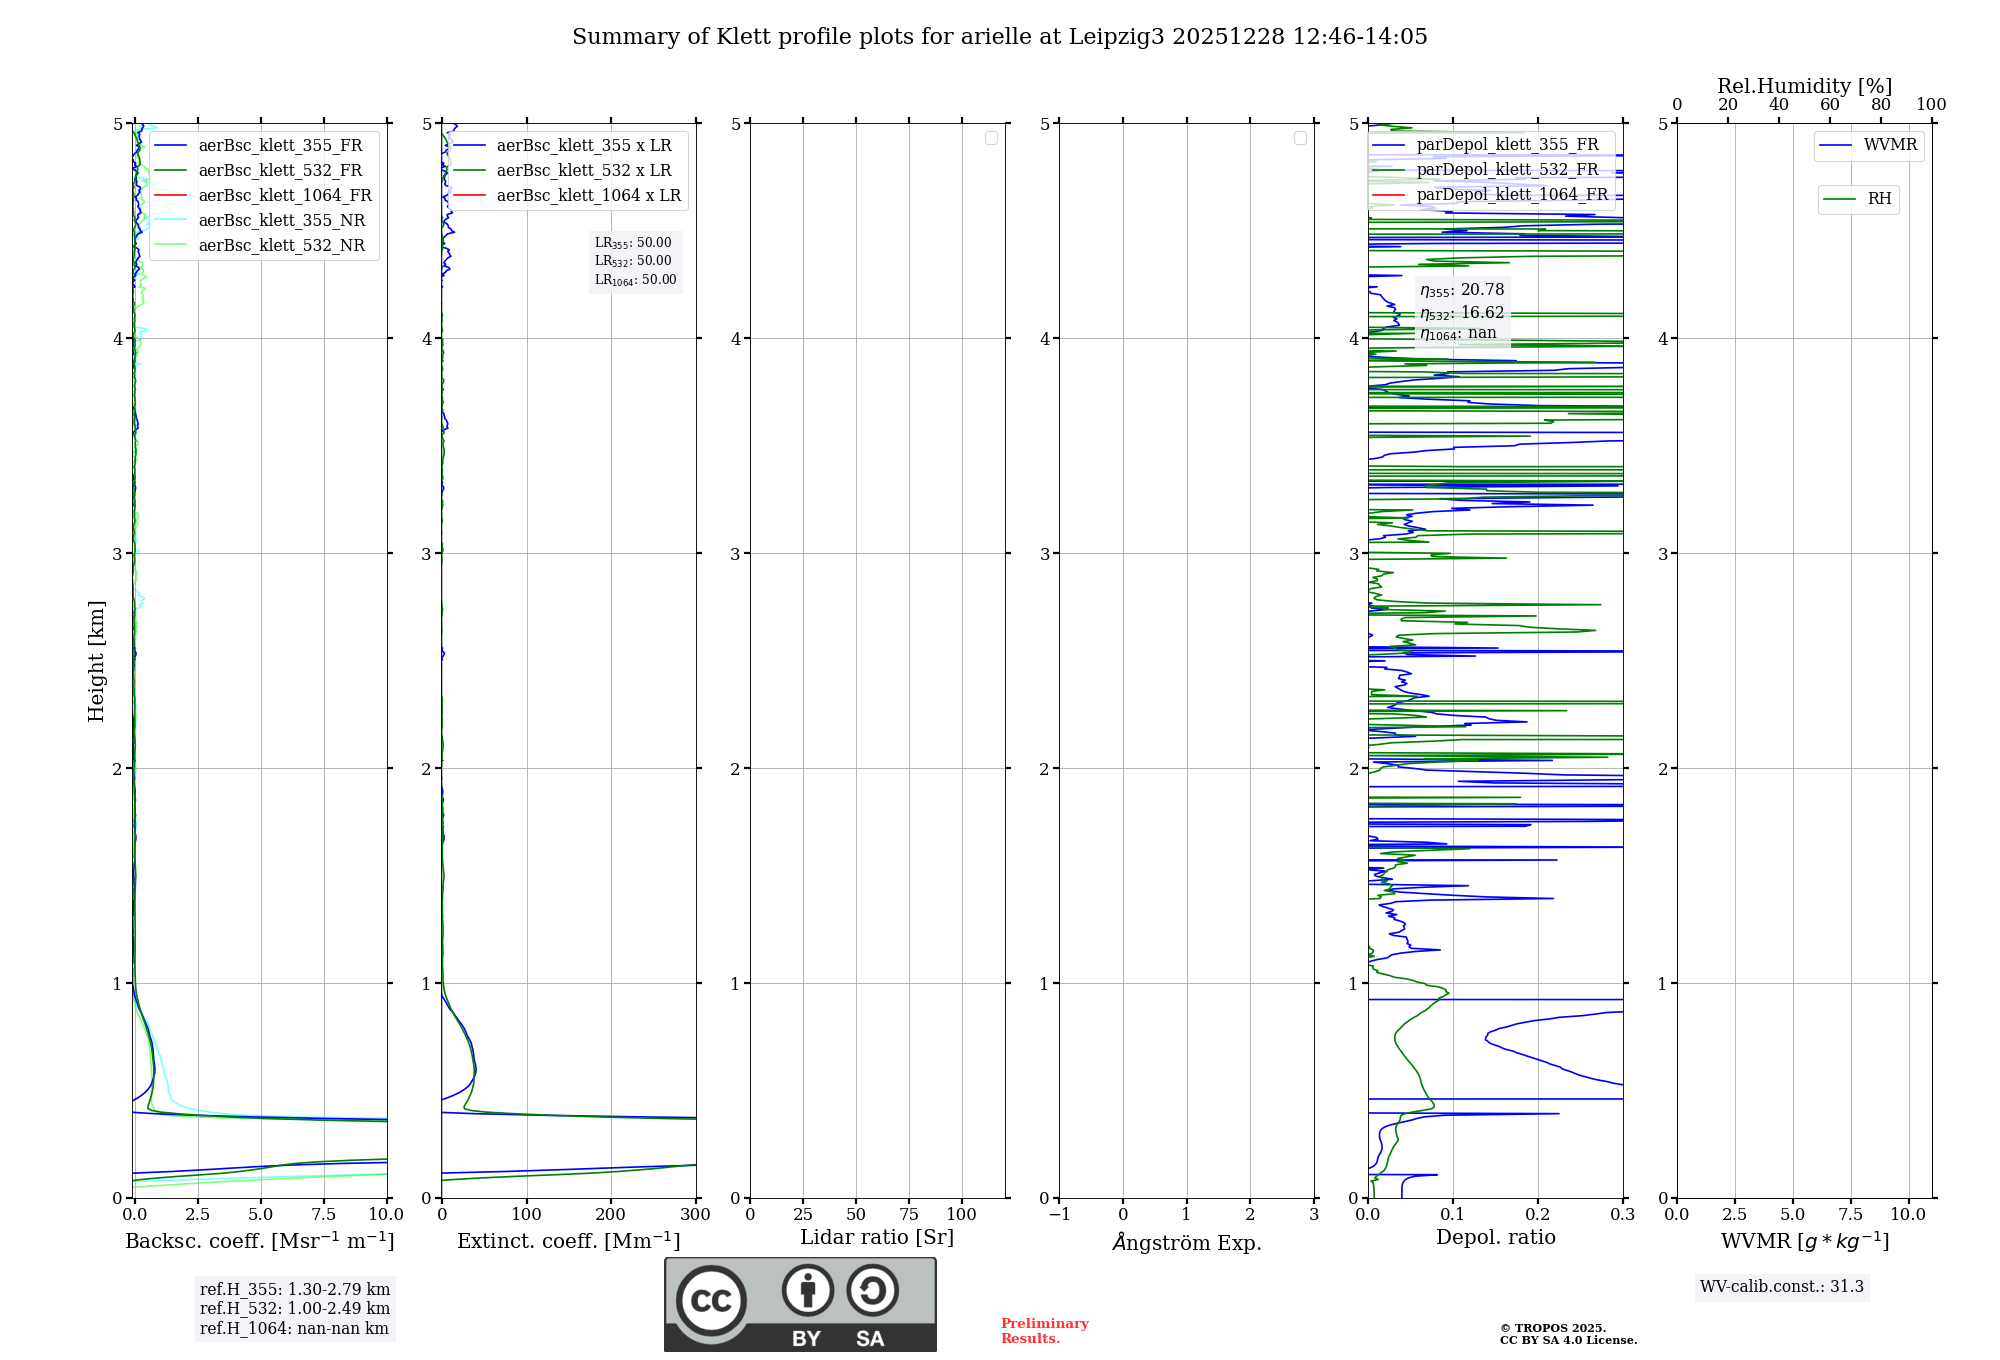The height and width of the screenshot is (1360, 2000).
Task: Click the empty legend box in Ångström plot
Action: (1300, 138)
